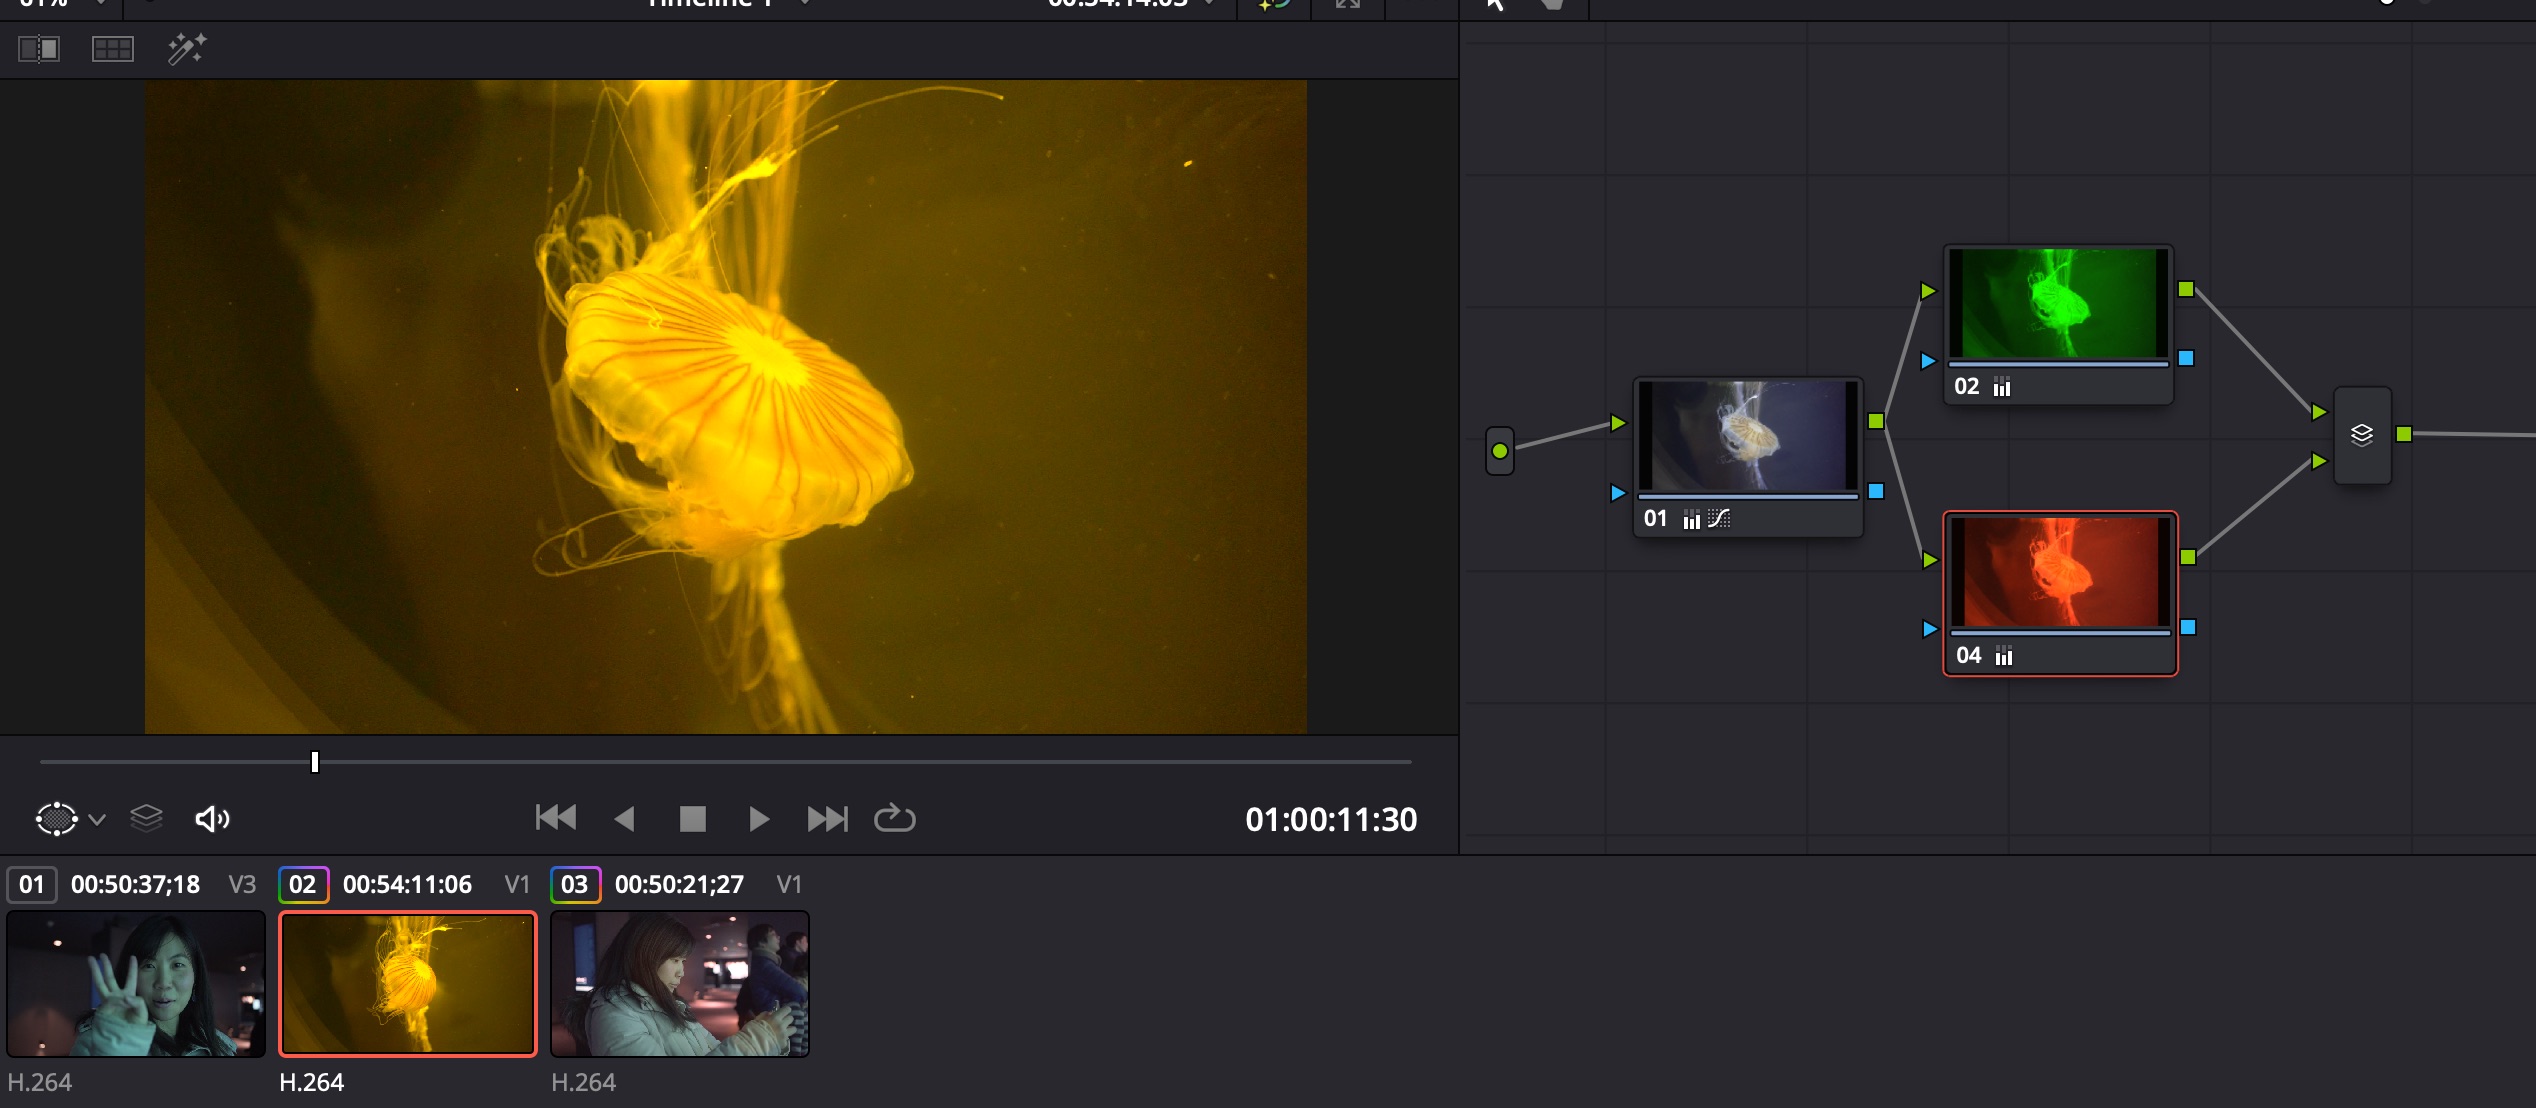Select clip 01 thumbnail with waving woman
This screenshot has height=1108, width=2536.
(x=136, y=983)
